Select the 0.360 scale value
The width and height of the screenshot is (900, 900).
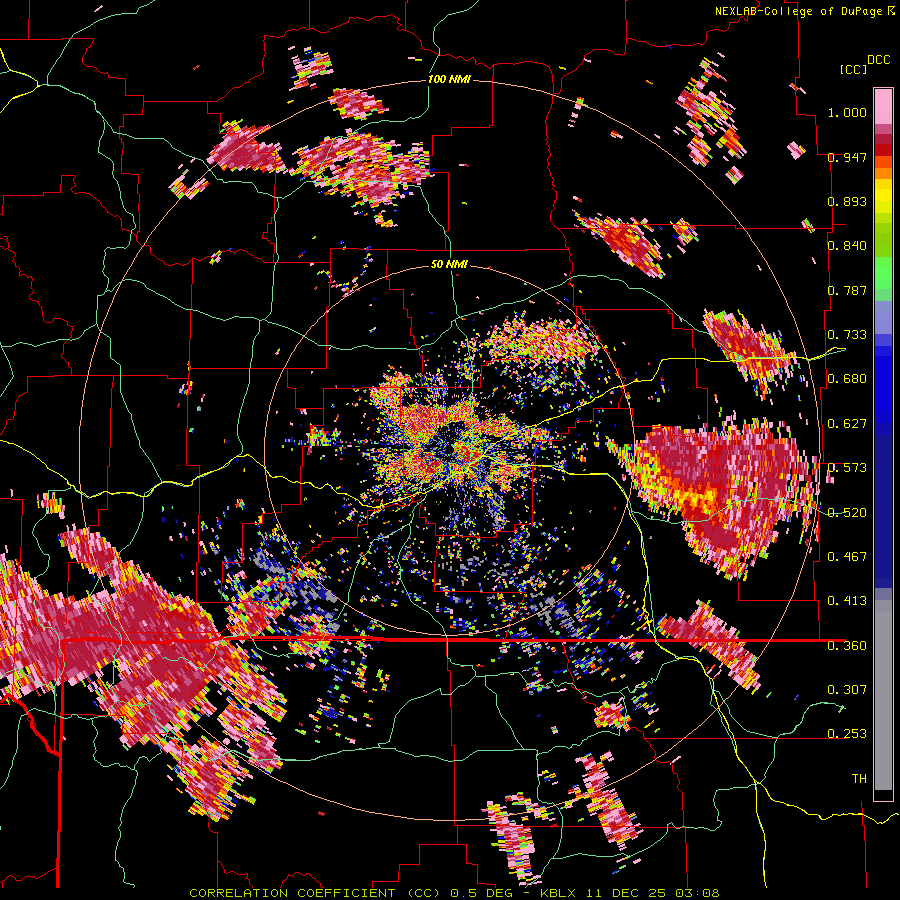tap(847, 646)
